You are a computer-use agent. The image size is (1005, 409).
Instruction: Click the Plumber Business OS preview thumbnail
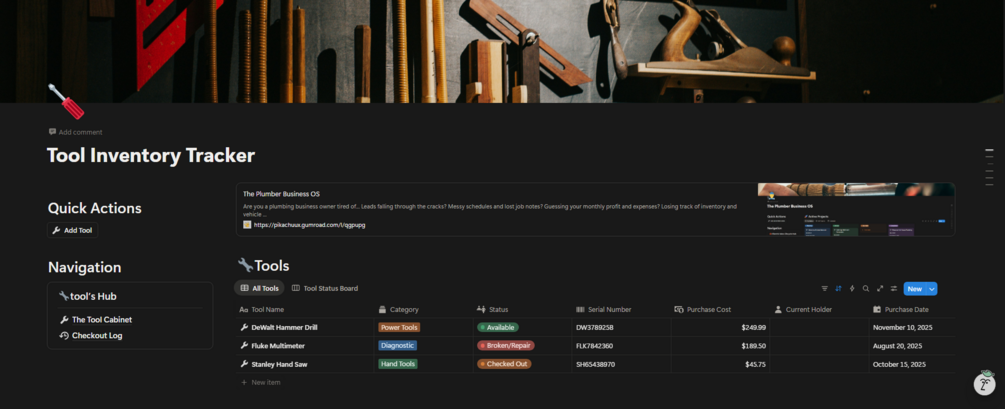(x=856, y=210)
